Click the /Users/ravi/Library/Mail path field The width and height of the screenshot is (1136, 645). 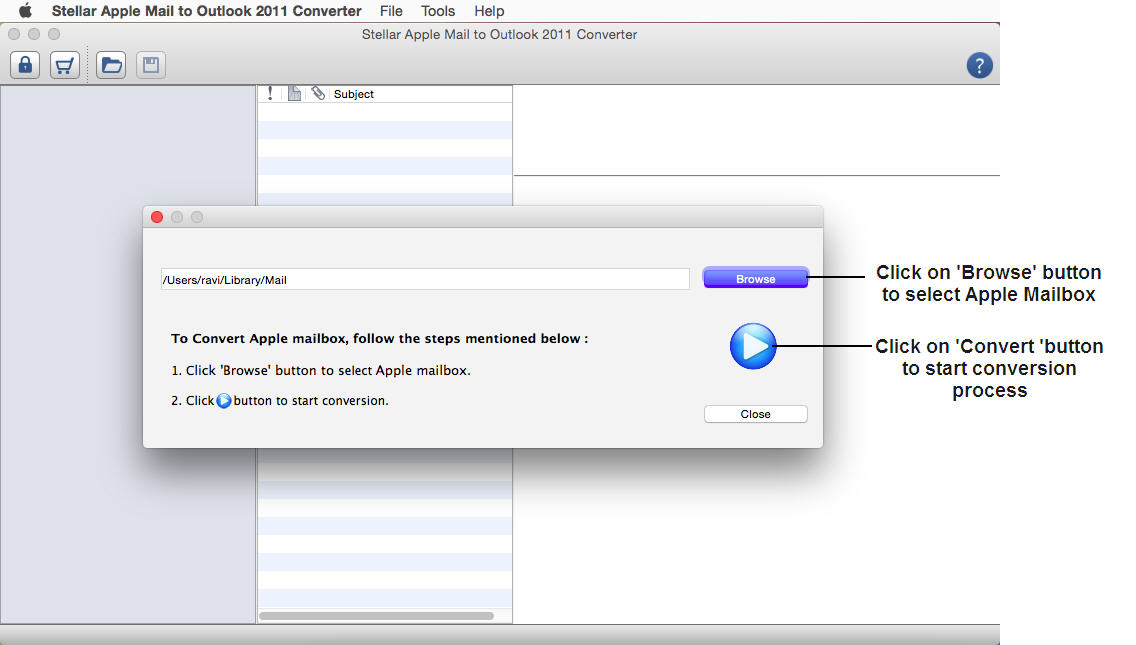click(425, 280)
